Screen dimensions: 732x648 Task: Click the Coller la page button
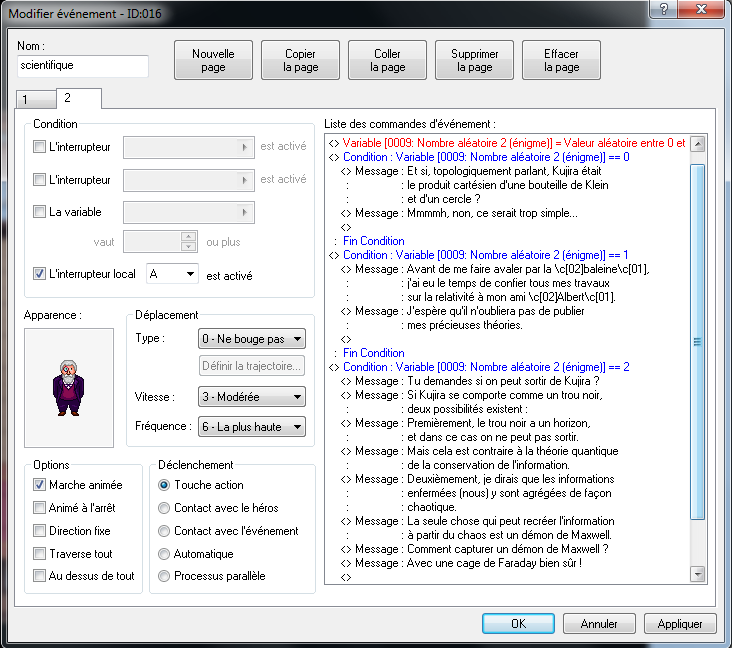click(387, 60)
